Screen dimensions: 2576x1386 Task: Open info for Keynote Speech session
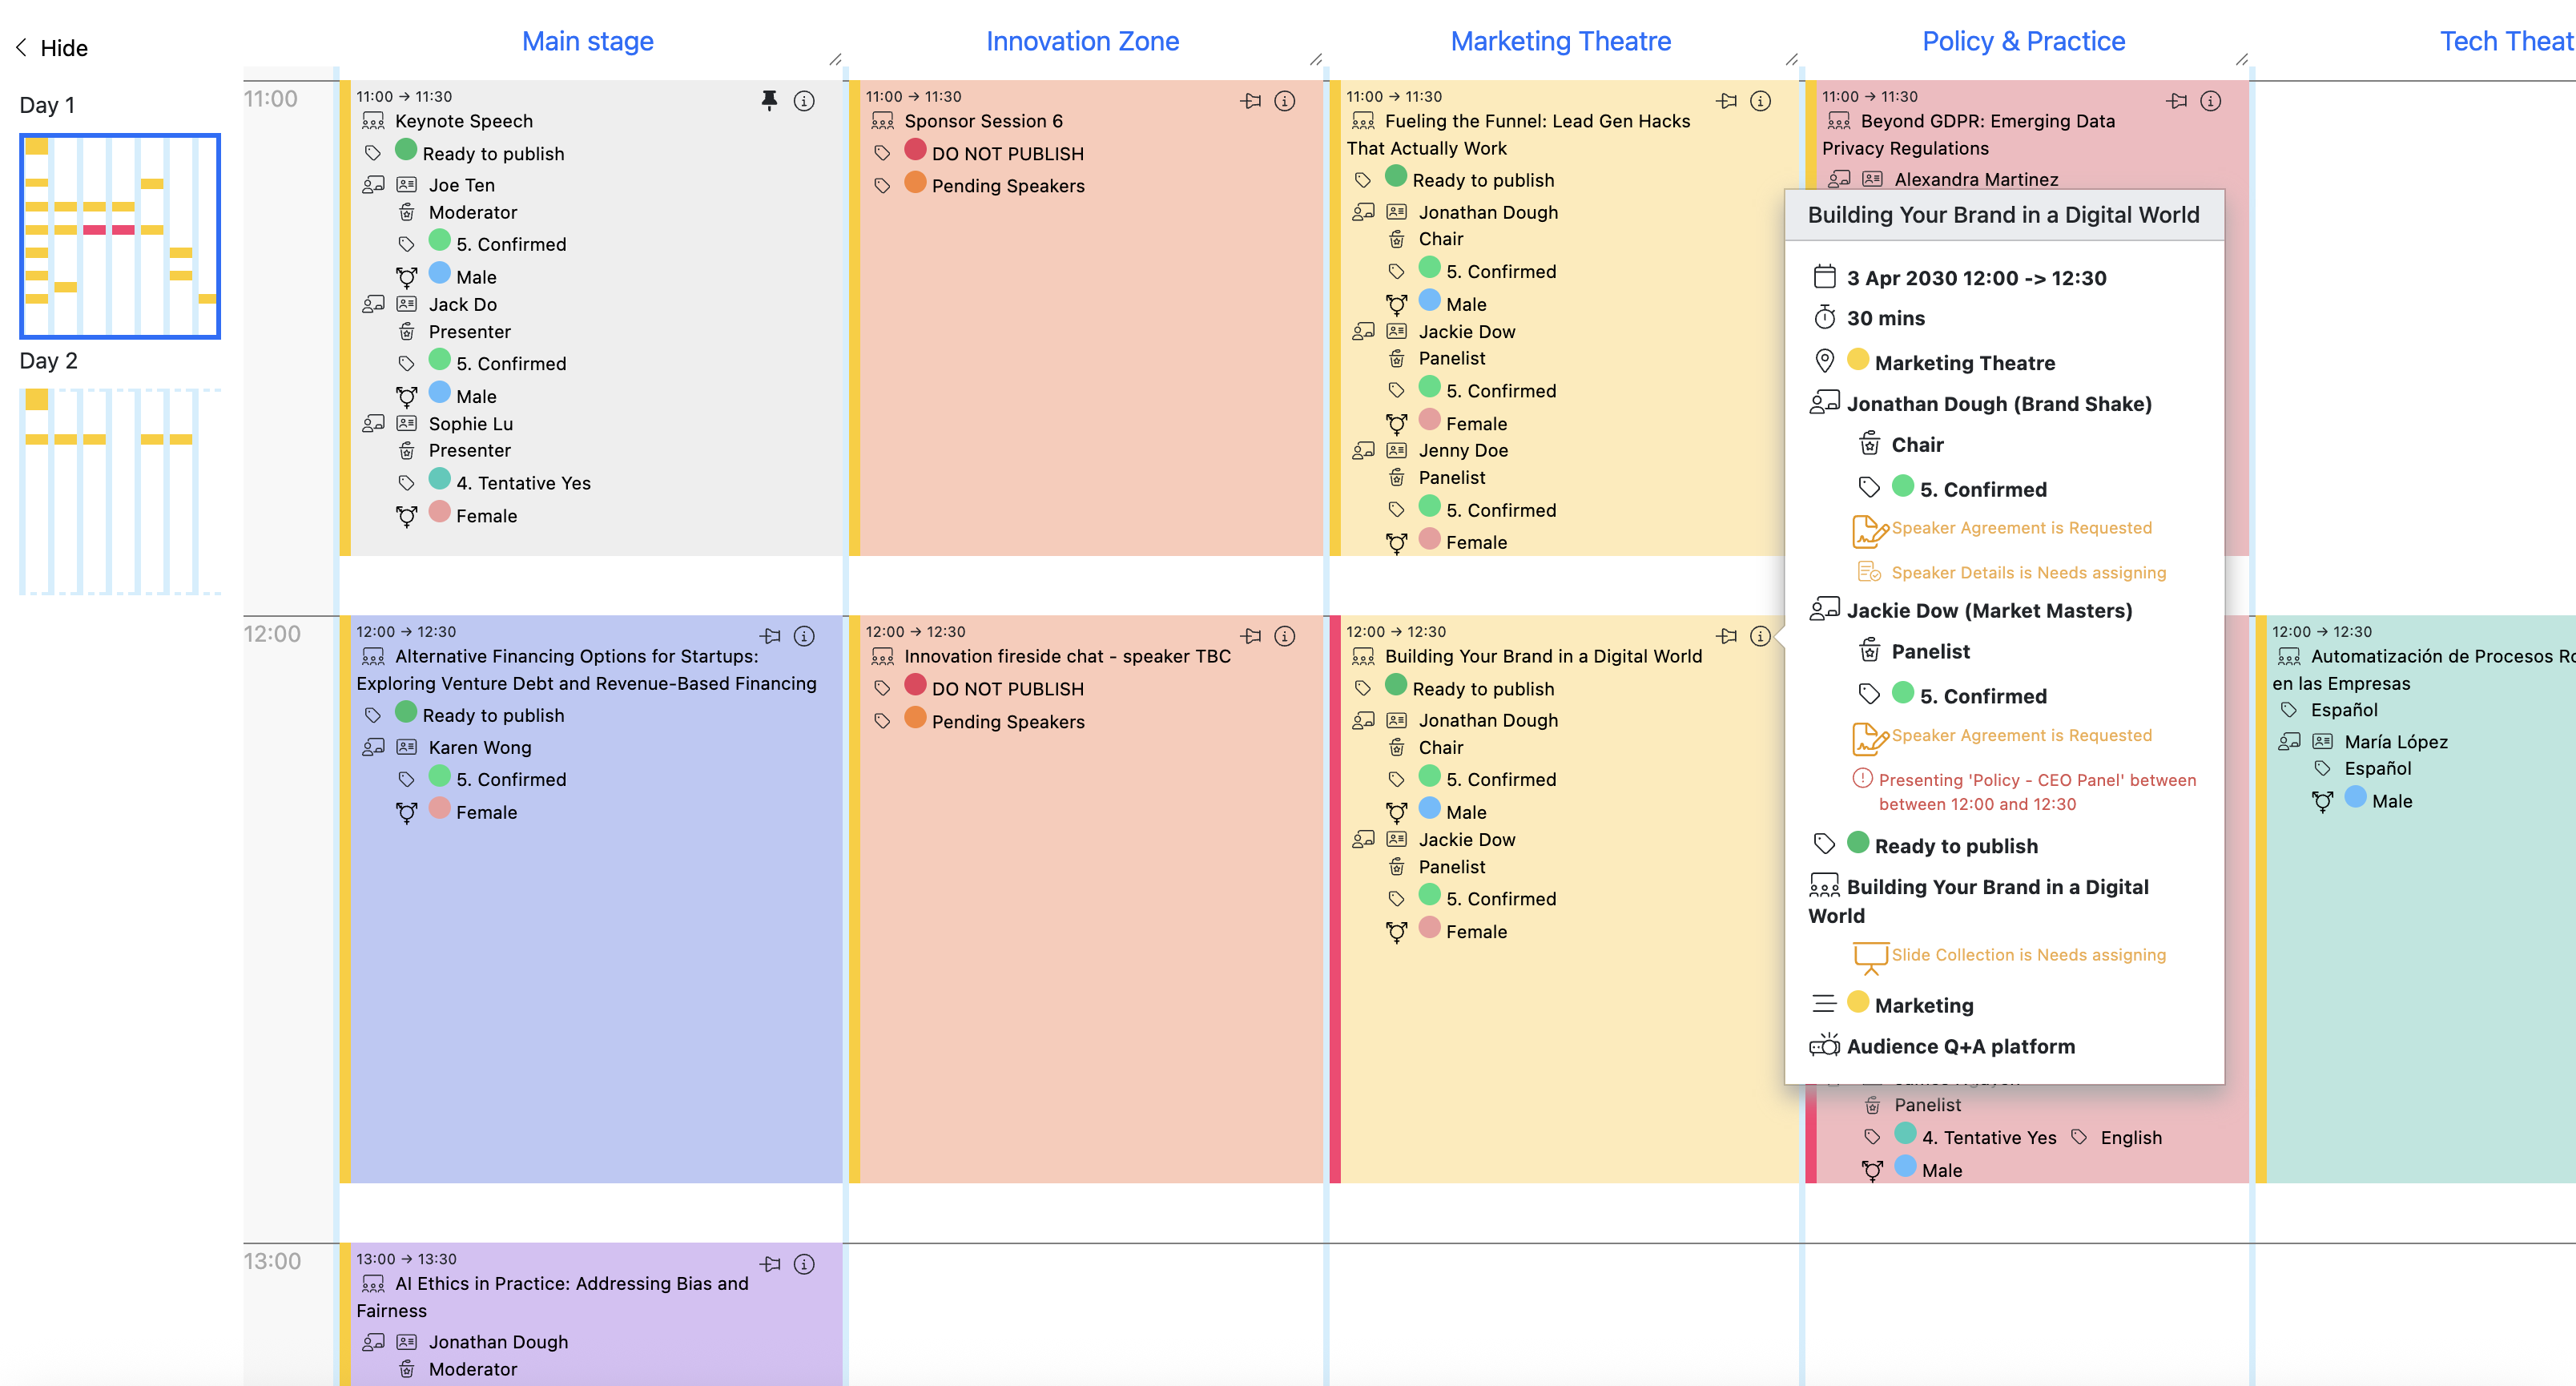pos(804,100)
